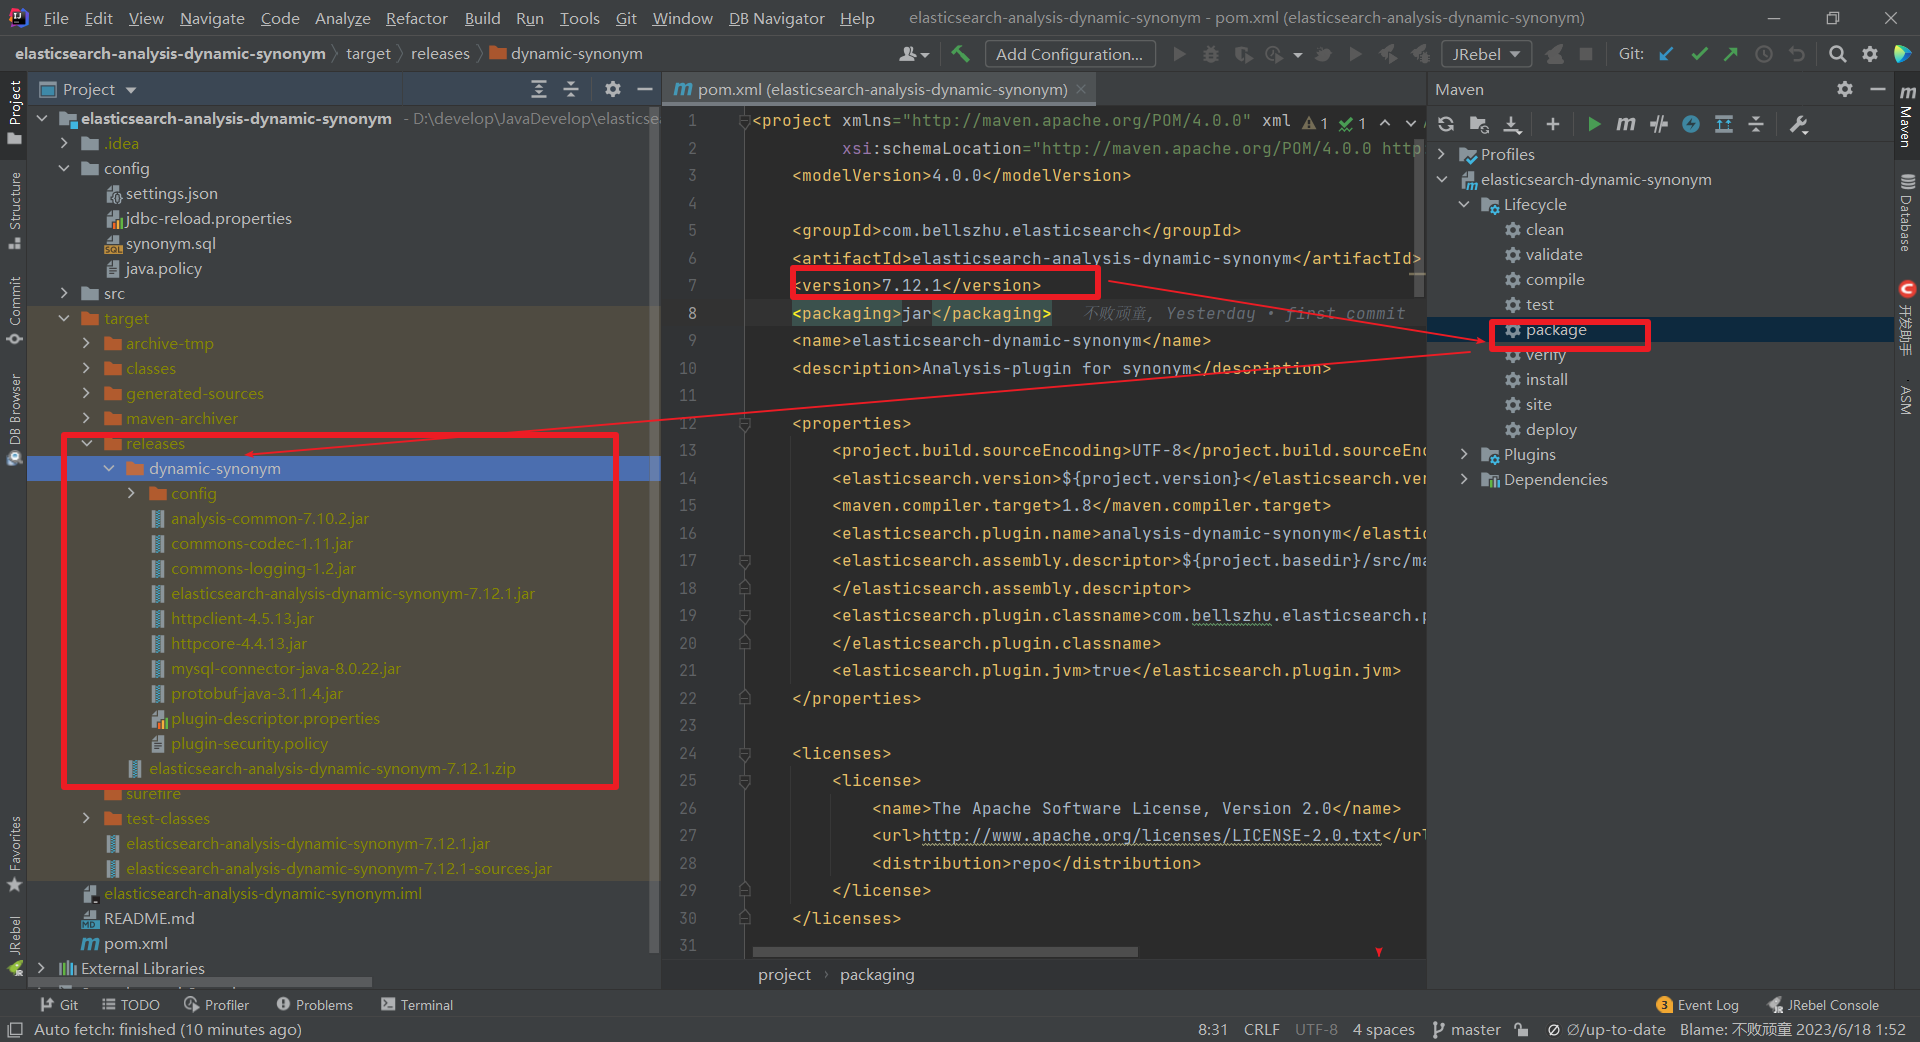The height and width of the screenshot is (1042, 1920).
Task: Open the Navigate menu
Action: [212, 18]
